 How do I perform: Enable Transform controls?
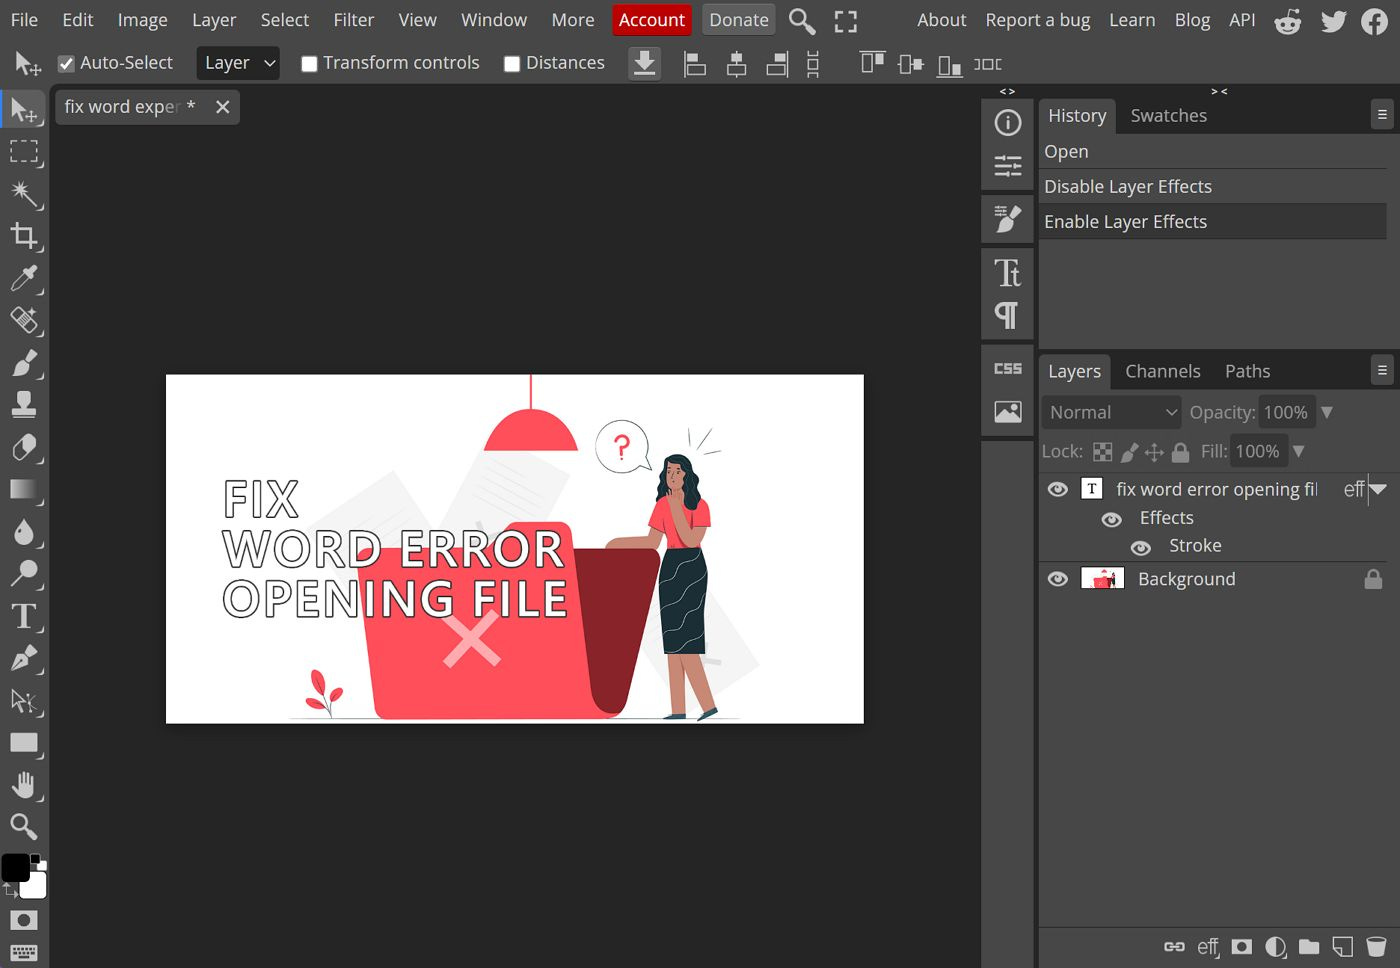point(309,63)
